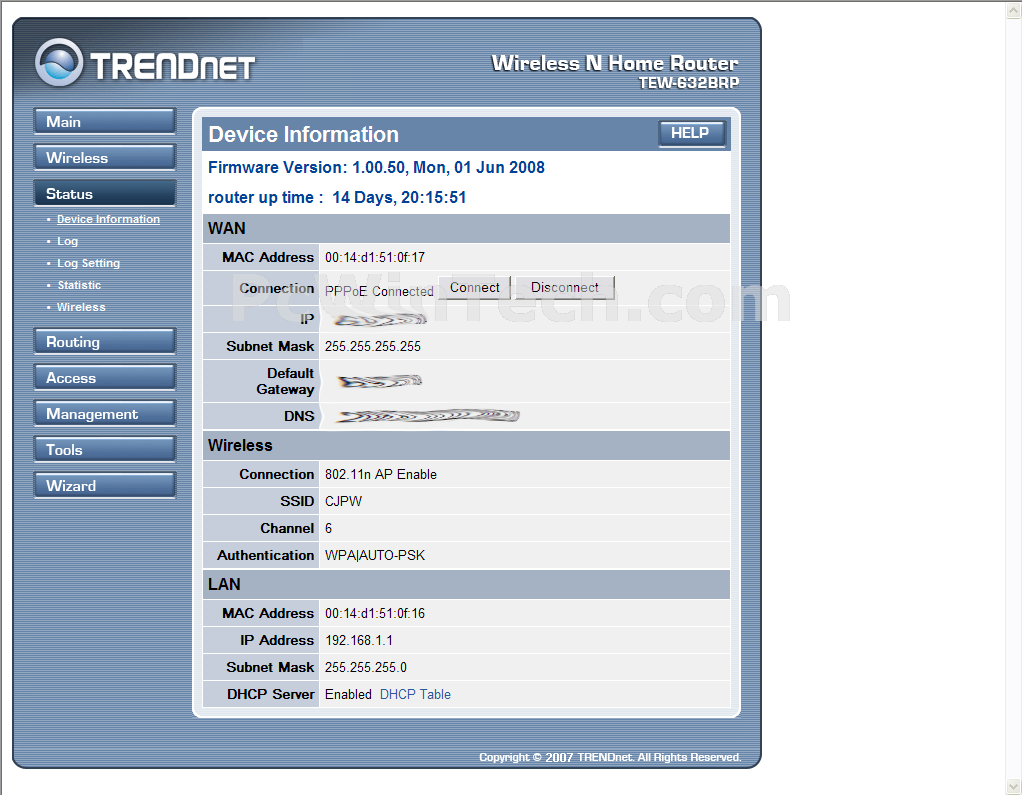1022x795 pixels.
Task: Open the Device Information submenu link
Action: click(x=108, y=219)
